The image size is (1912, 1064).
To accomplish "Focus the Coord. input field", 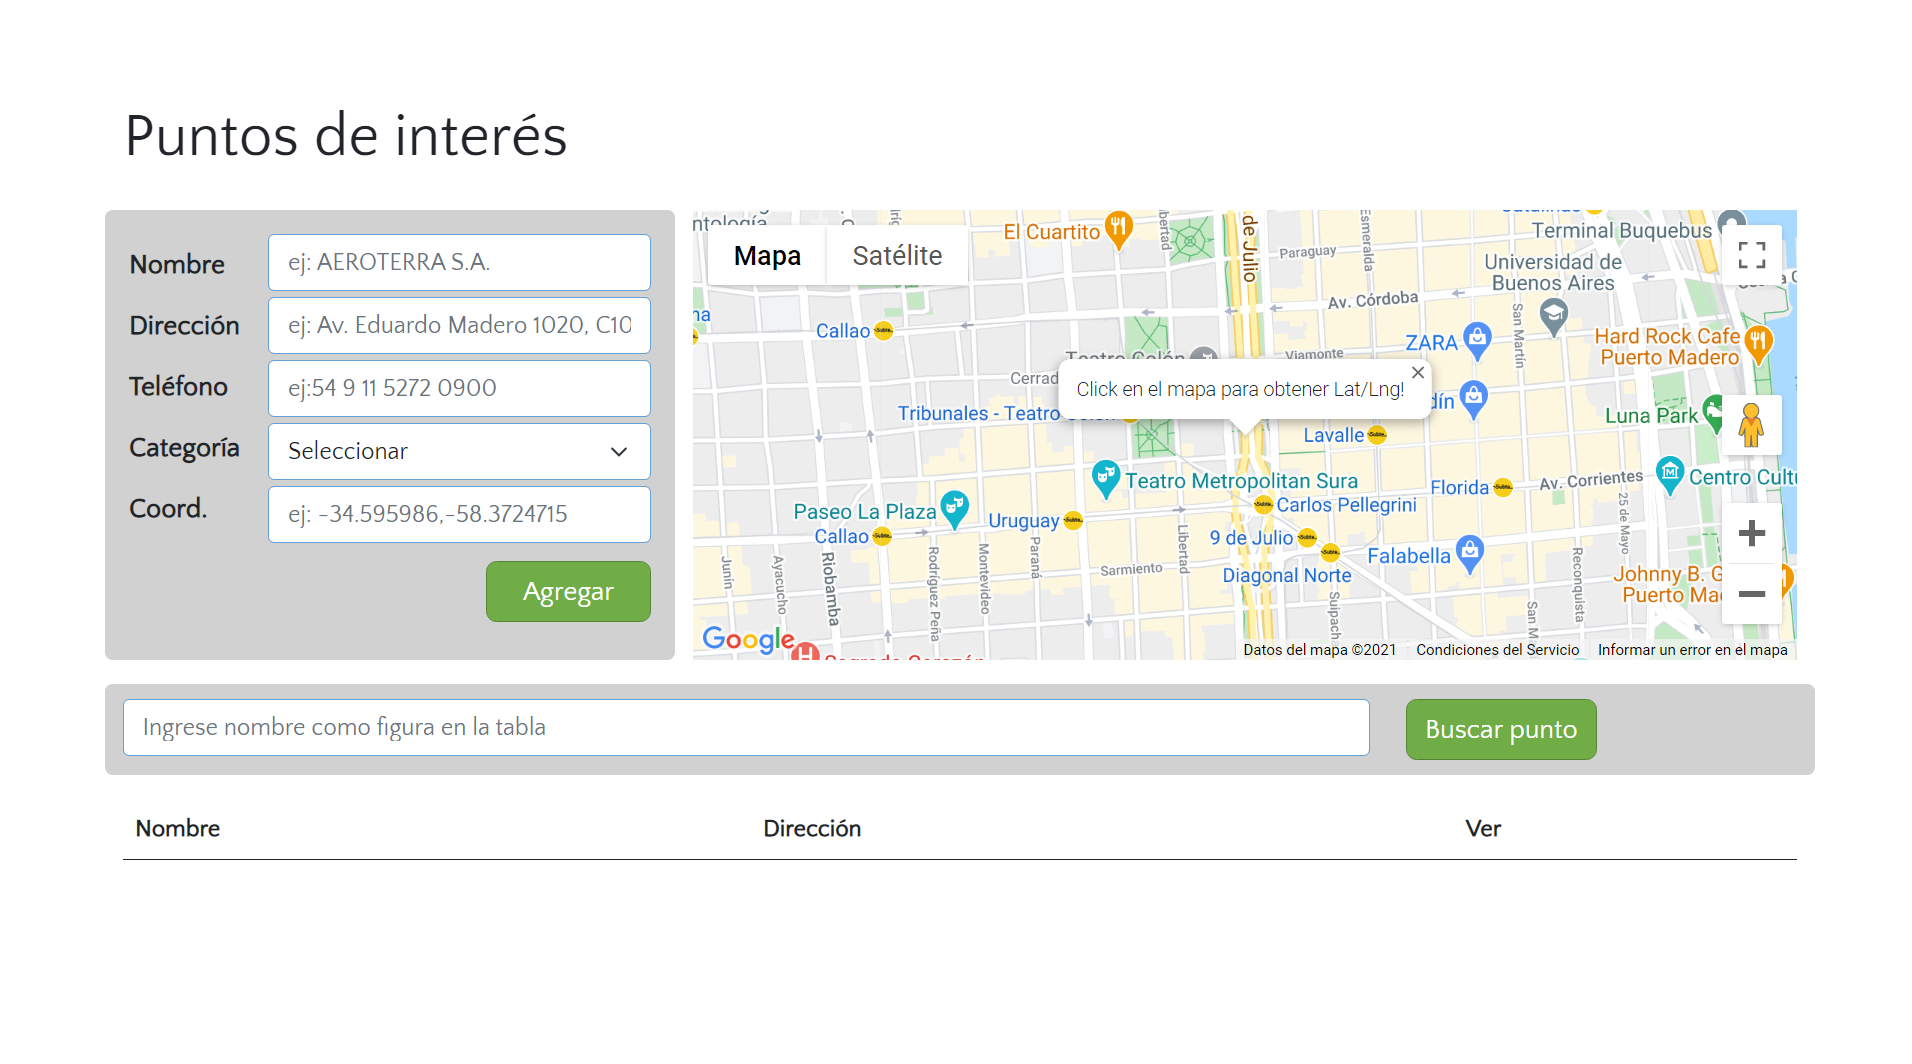I will coord(459,514).
